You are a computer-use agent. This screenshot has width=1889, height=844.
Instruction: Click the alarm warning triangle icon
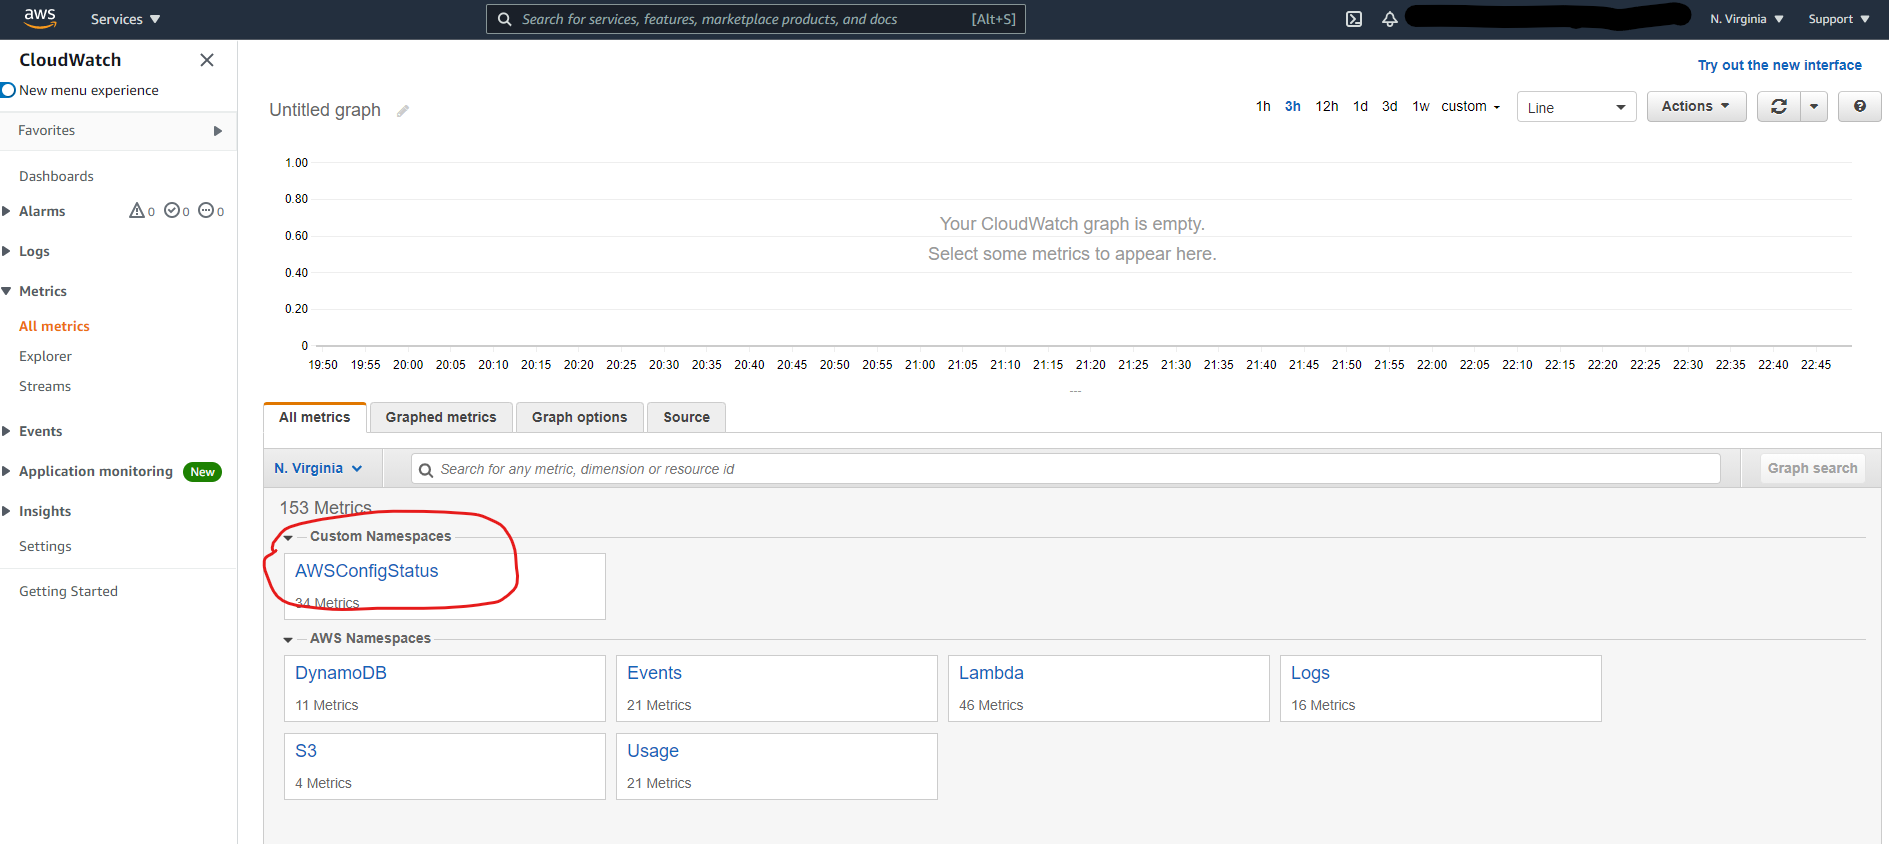137,210
